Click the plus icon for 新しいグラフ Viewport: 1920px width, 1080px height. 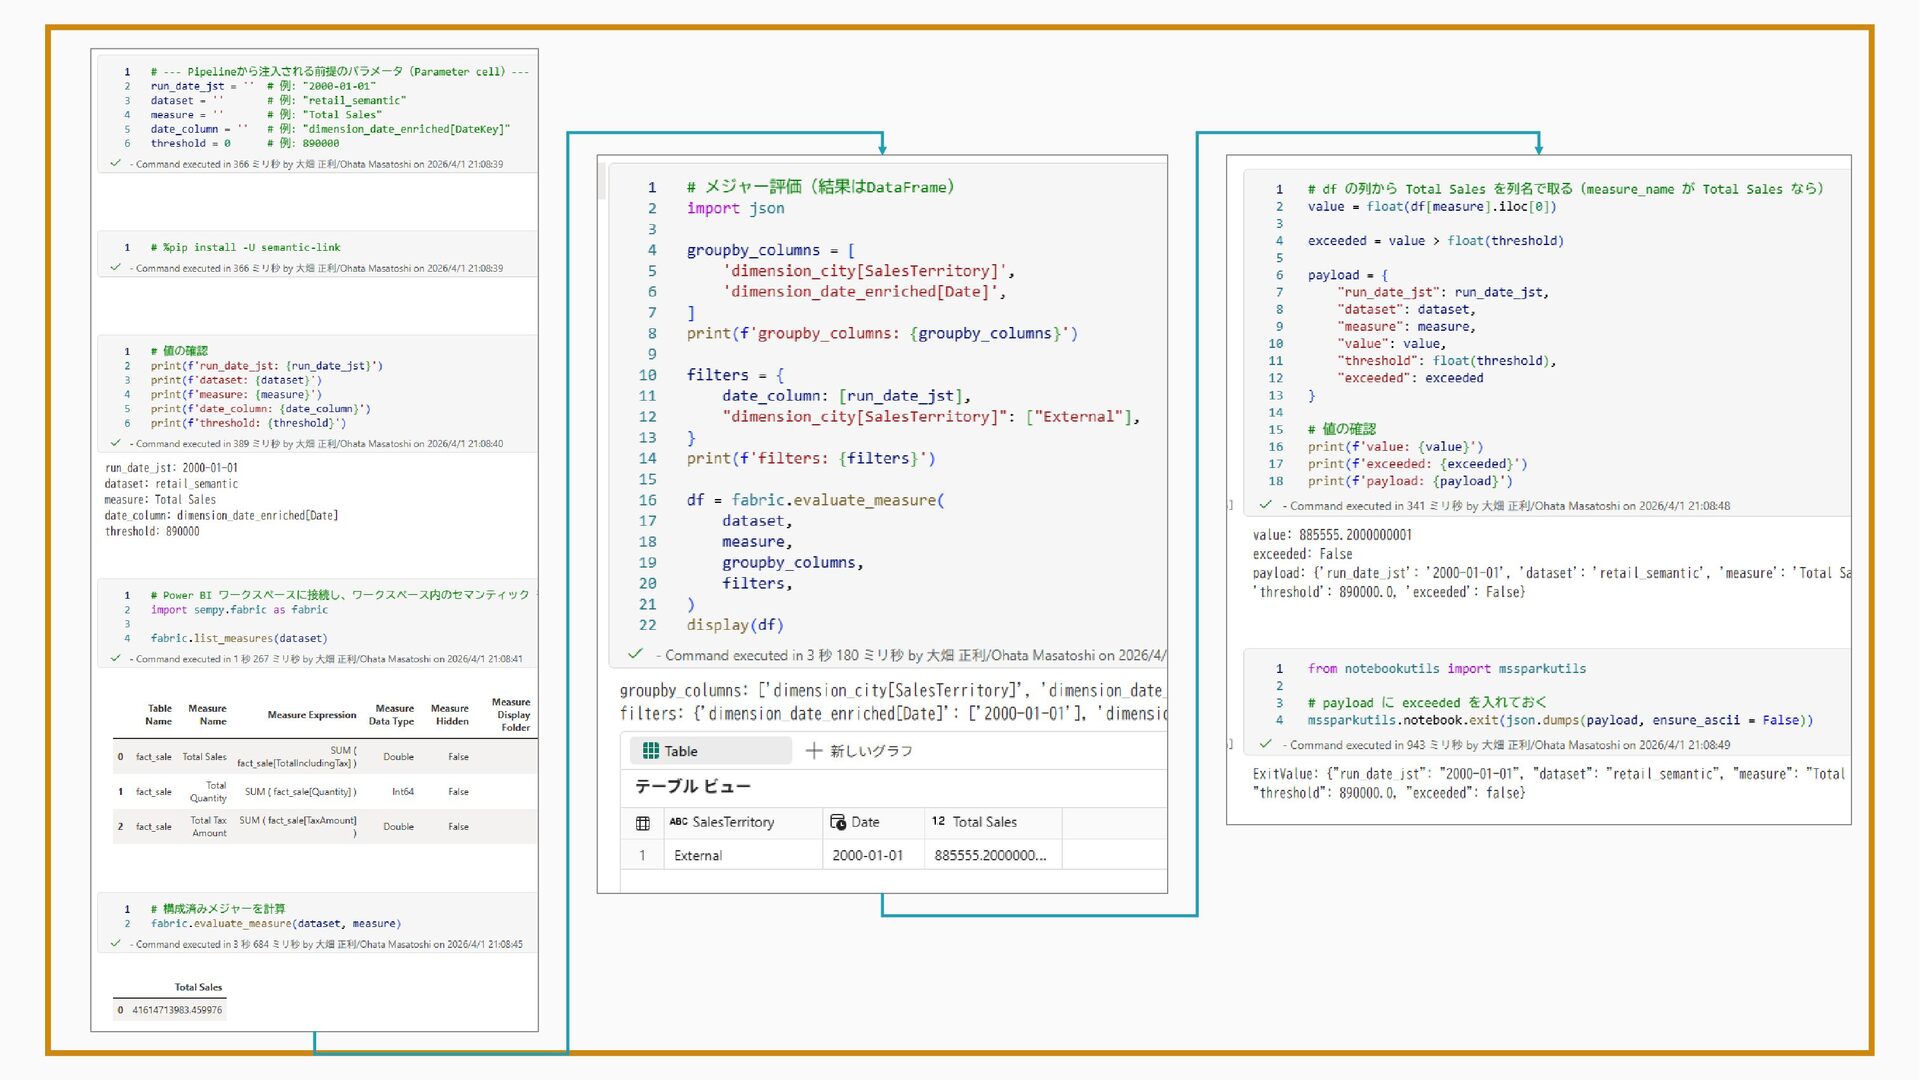coord(814,751)
